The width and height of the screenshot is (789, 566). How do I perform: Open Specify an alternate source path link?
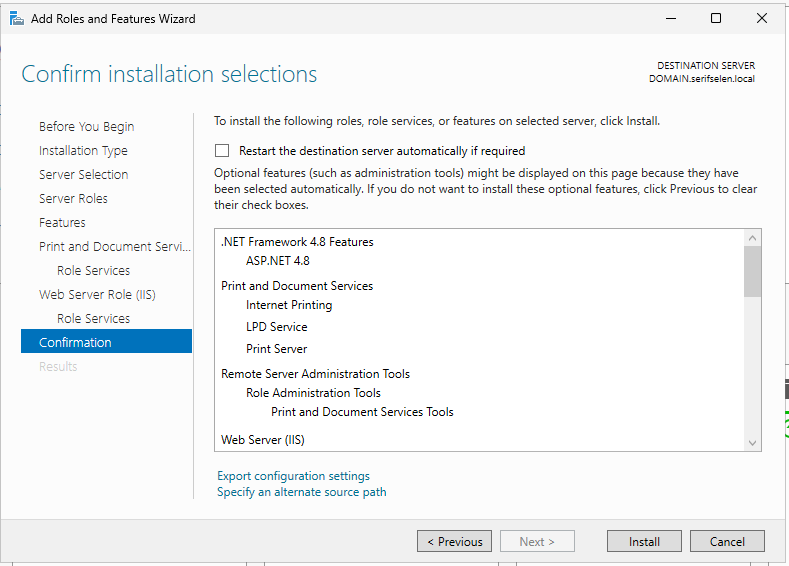pos(301,492)
